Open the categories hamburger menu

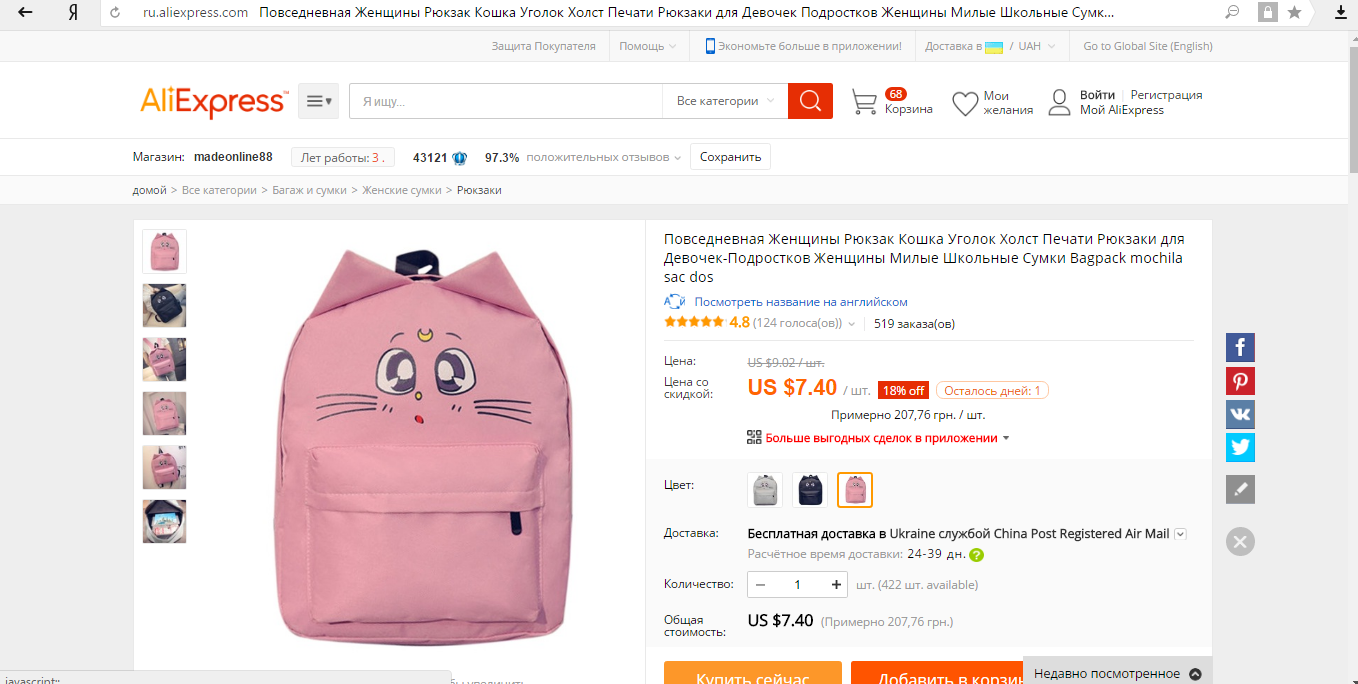click(319, 101)
